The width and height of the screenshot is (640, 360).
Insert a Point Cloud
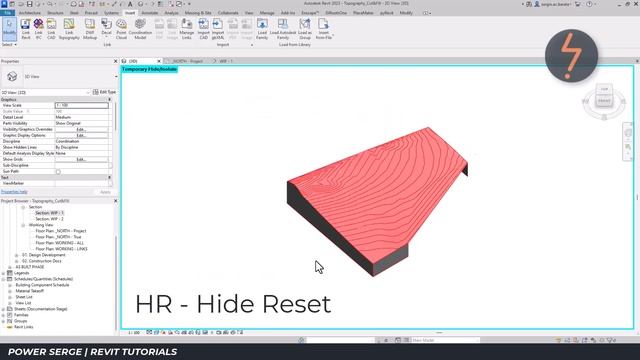(121, 29)
